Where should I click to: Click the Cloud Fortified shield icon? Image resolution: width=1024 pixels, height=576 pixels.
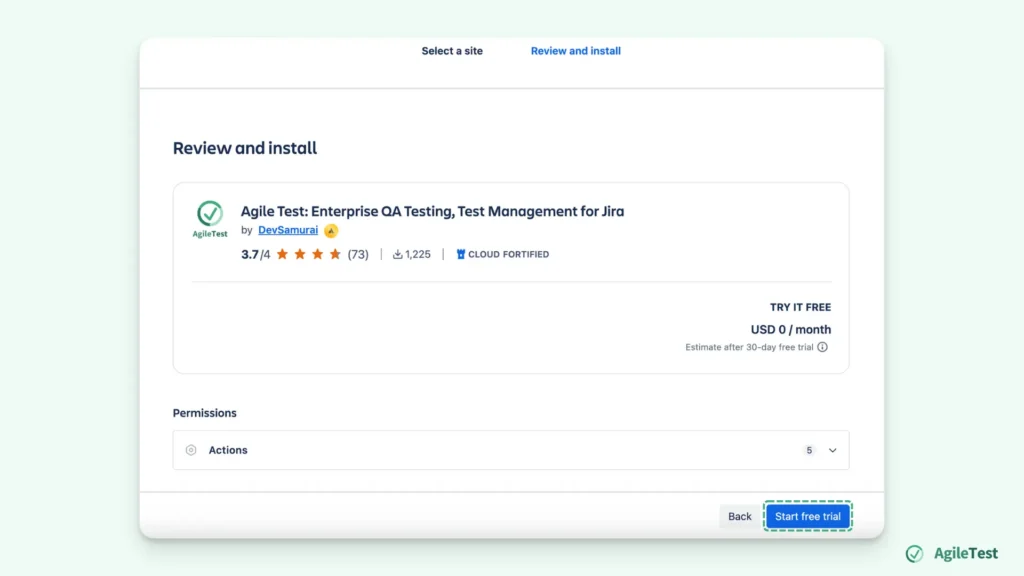(x=461, y=255)
